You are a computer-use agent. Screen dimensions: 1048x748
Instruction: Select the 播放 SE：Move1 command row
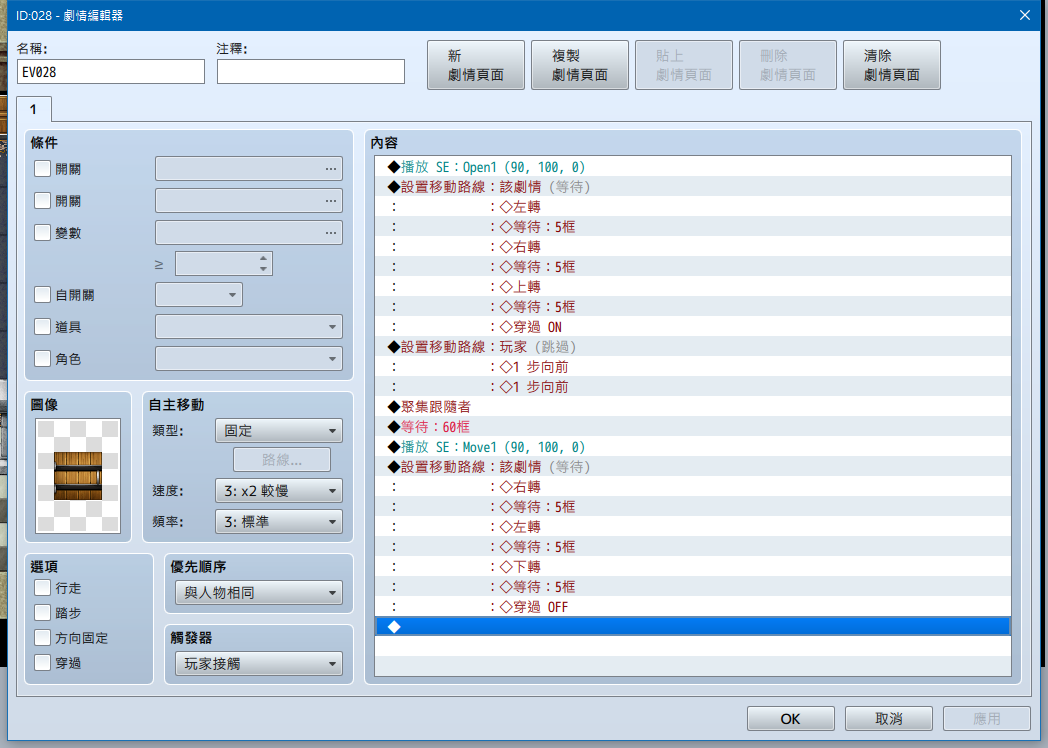click(x=692, y=447)
